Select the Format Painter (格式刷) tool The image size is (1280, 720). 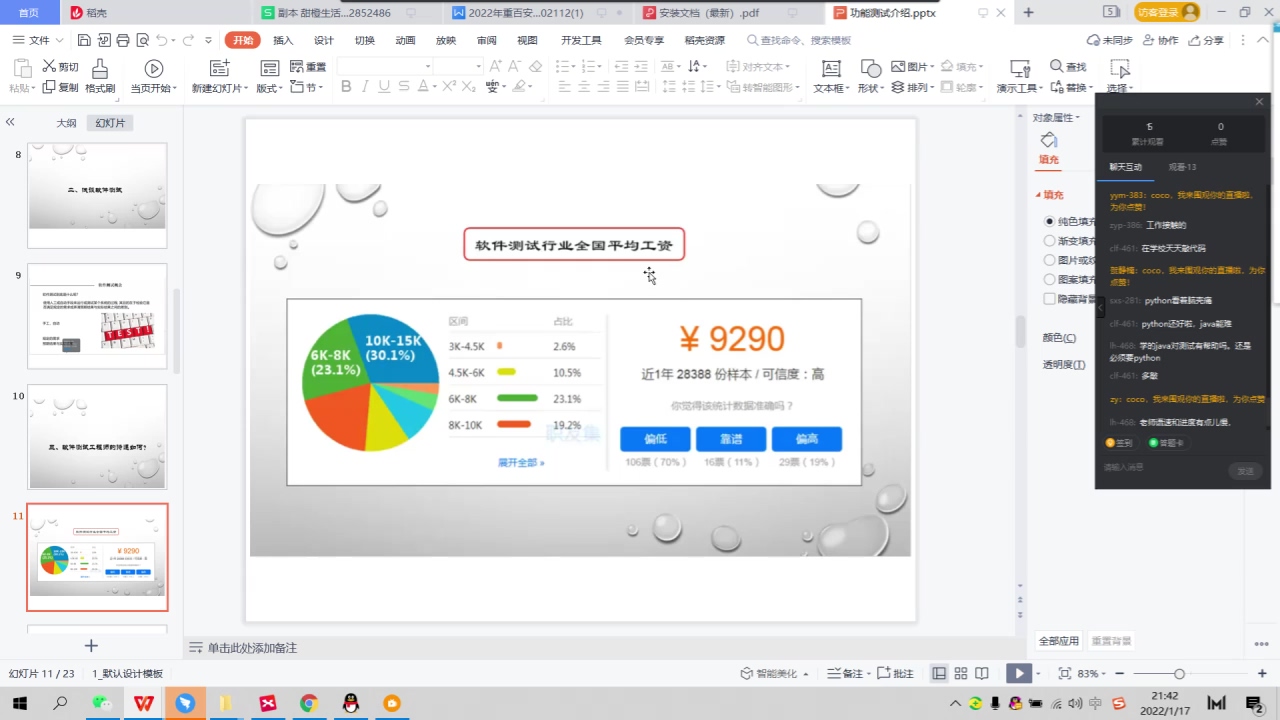[x=99, y=76]
